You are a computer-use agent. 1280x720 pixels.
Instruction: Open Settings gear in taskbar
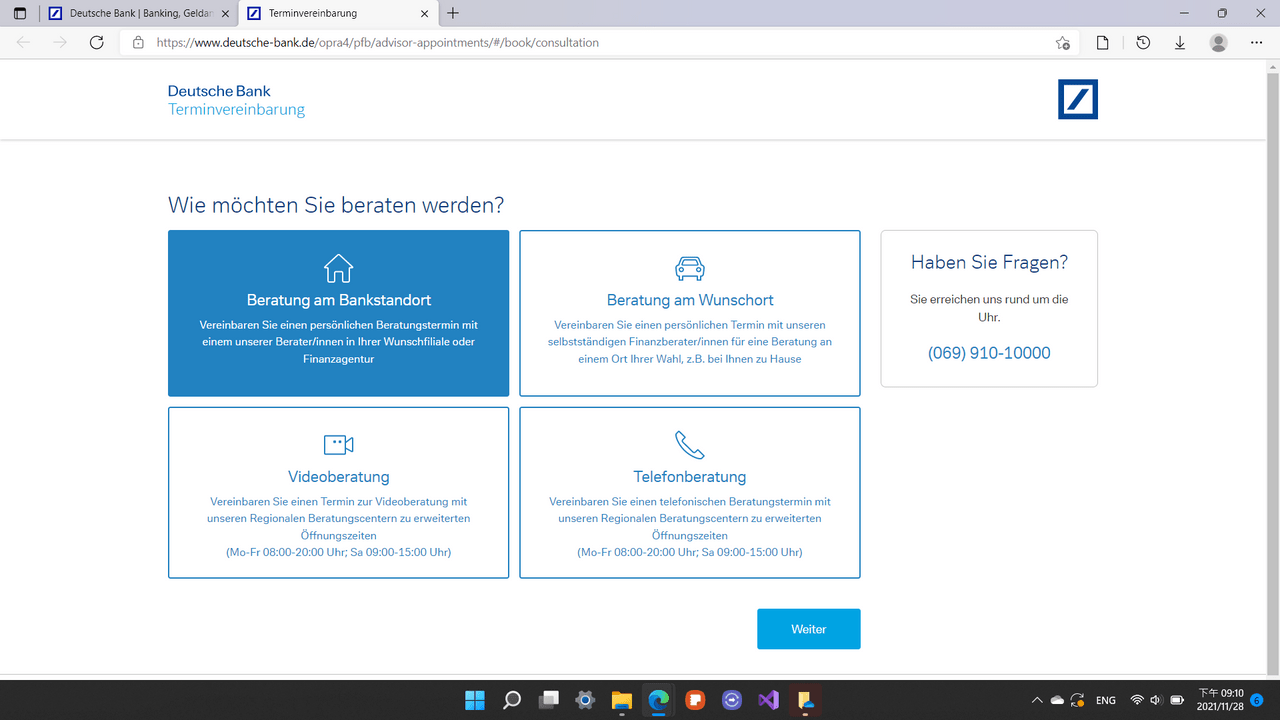(x=585, y=700)
